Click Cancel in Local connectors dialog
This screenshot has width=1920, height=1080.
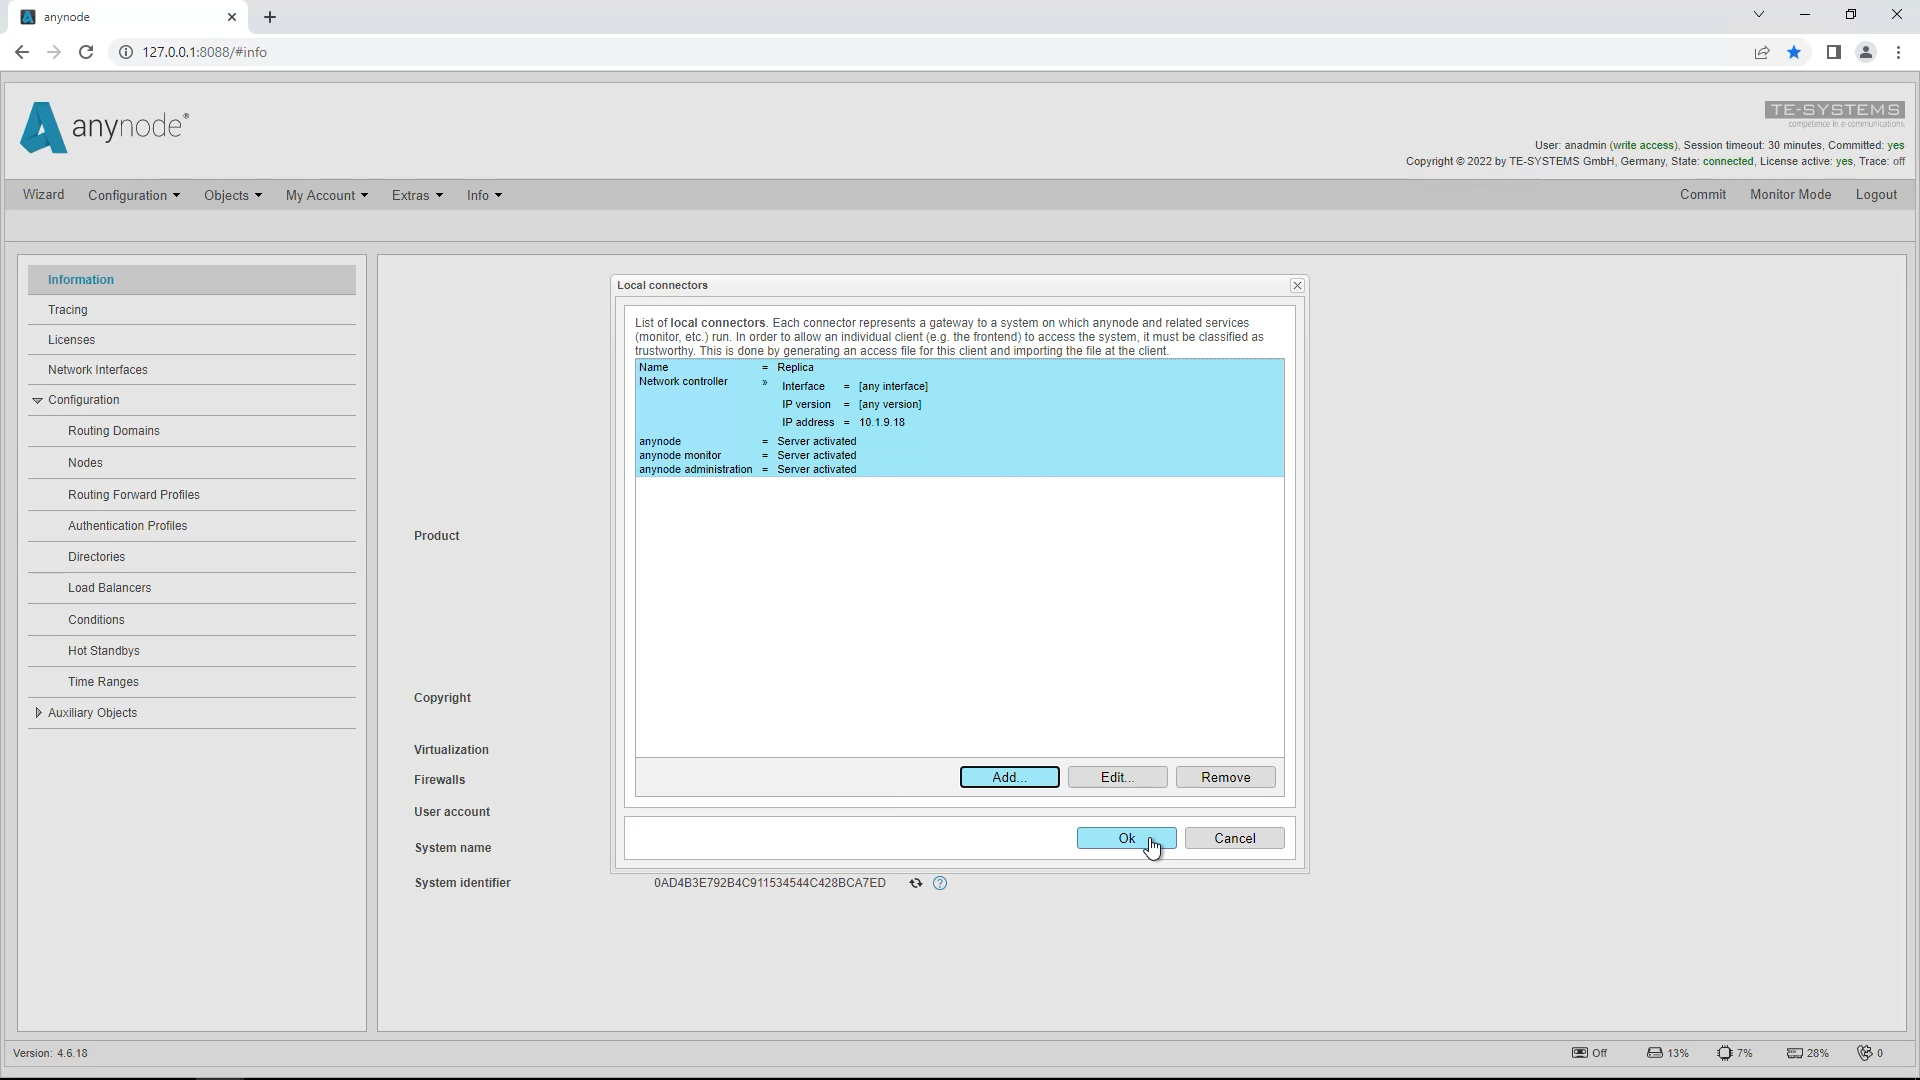point(1234,838)
